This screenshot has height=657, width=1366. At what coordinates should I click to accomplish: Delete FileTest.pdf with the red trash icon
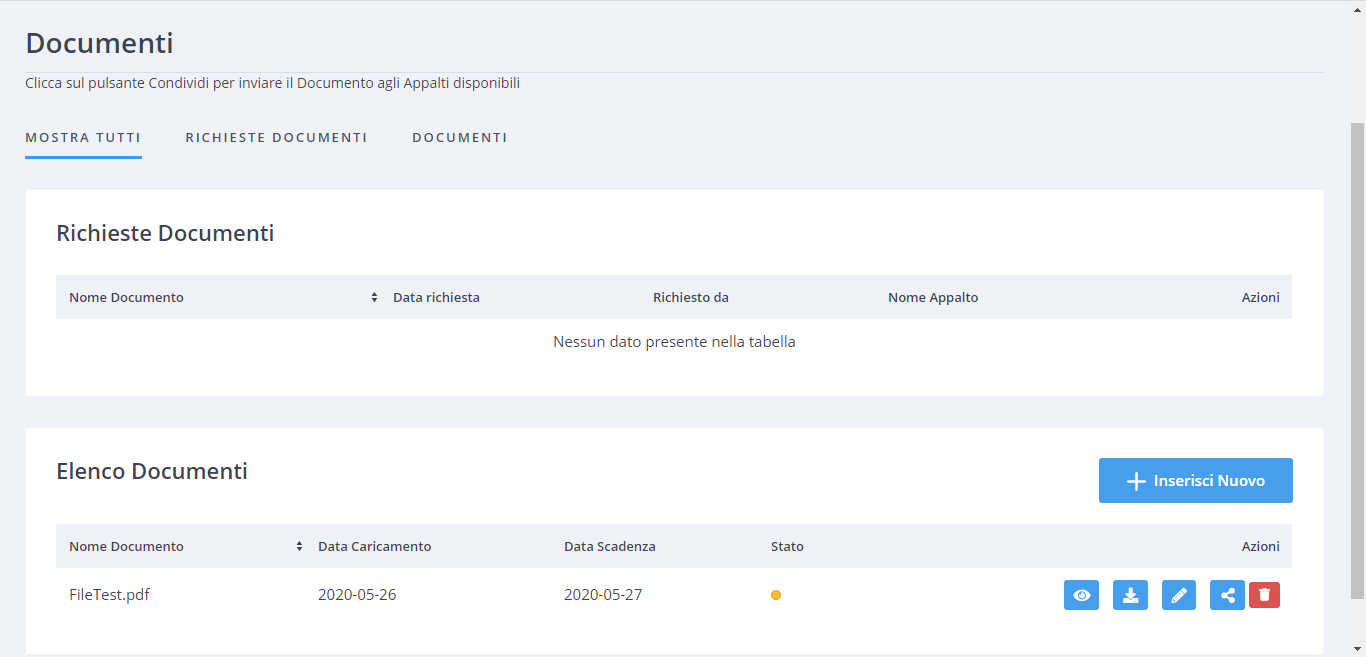pyautogui.click(x=1264, y=595)
